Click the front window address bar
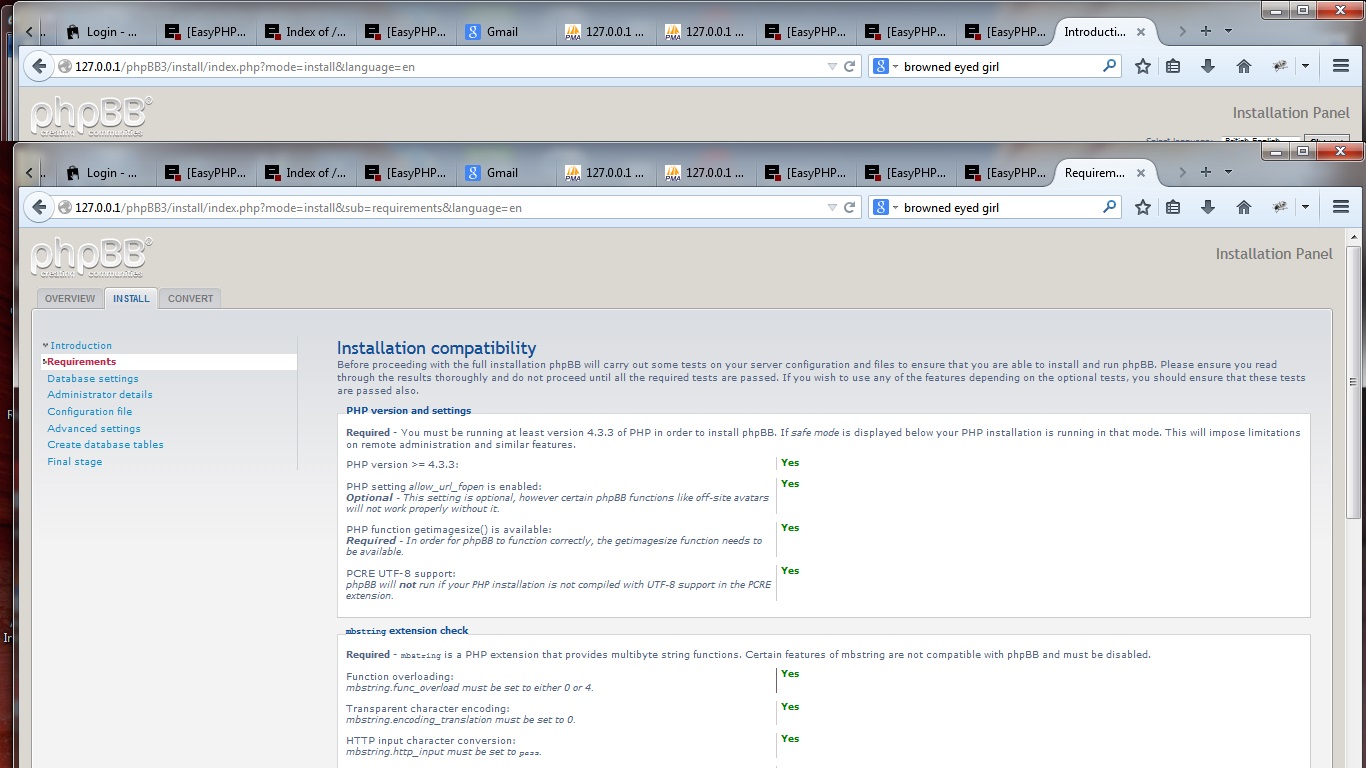1366x768 pixels. click(x=440, y=208)
